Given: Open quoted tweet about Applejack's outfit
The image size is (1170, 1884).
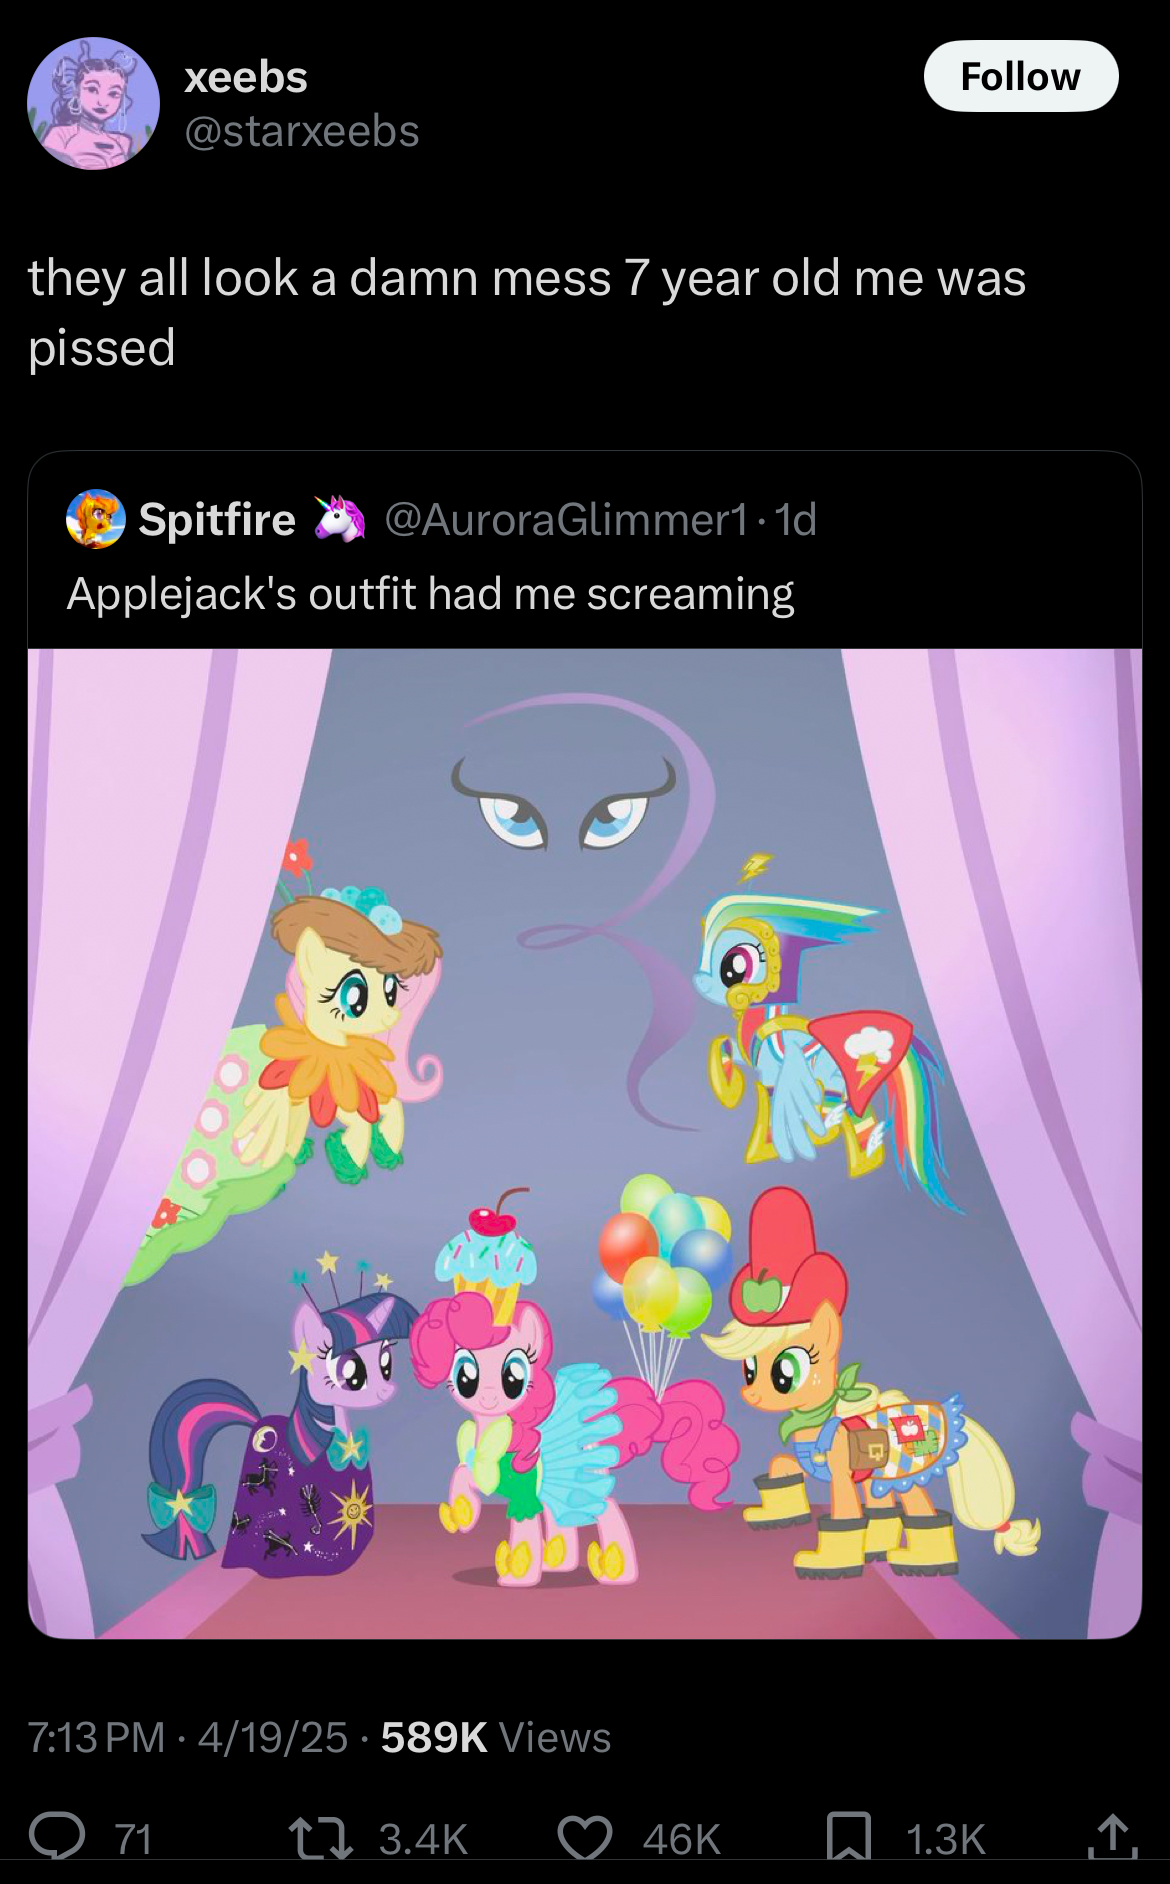Looking at the screenshot, I should pos(430,594).
